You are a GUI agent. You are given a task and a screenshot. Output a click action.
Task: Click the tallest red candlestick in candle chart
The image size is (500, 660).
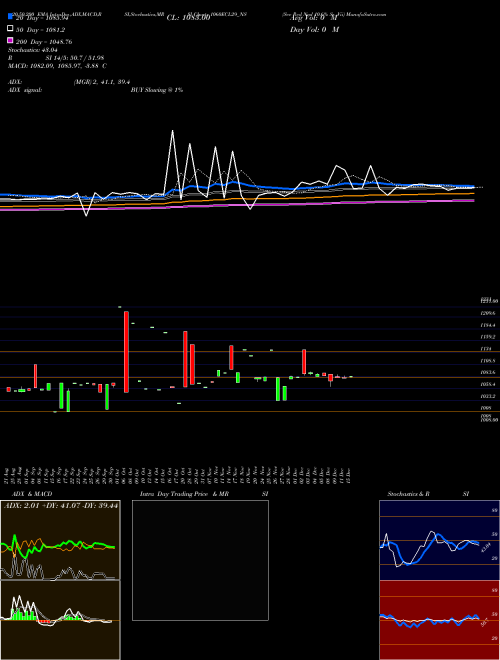(x=126, y=352)
